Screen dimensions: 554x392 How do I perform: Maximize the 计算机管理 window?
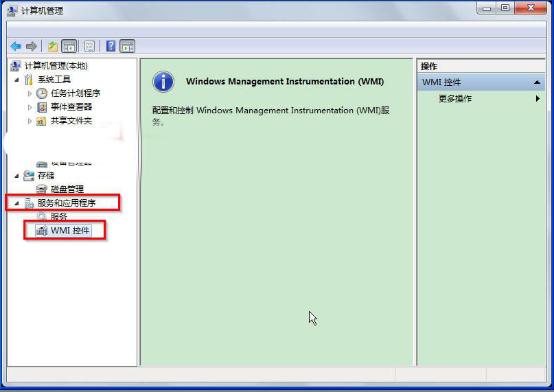[x=506, y=8]
